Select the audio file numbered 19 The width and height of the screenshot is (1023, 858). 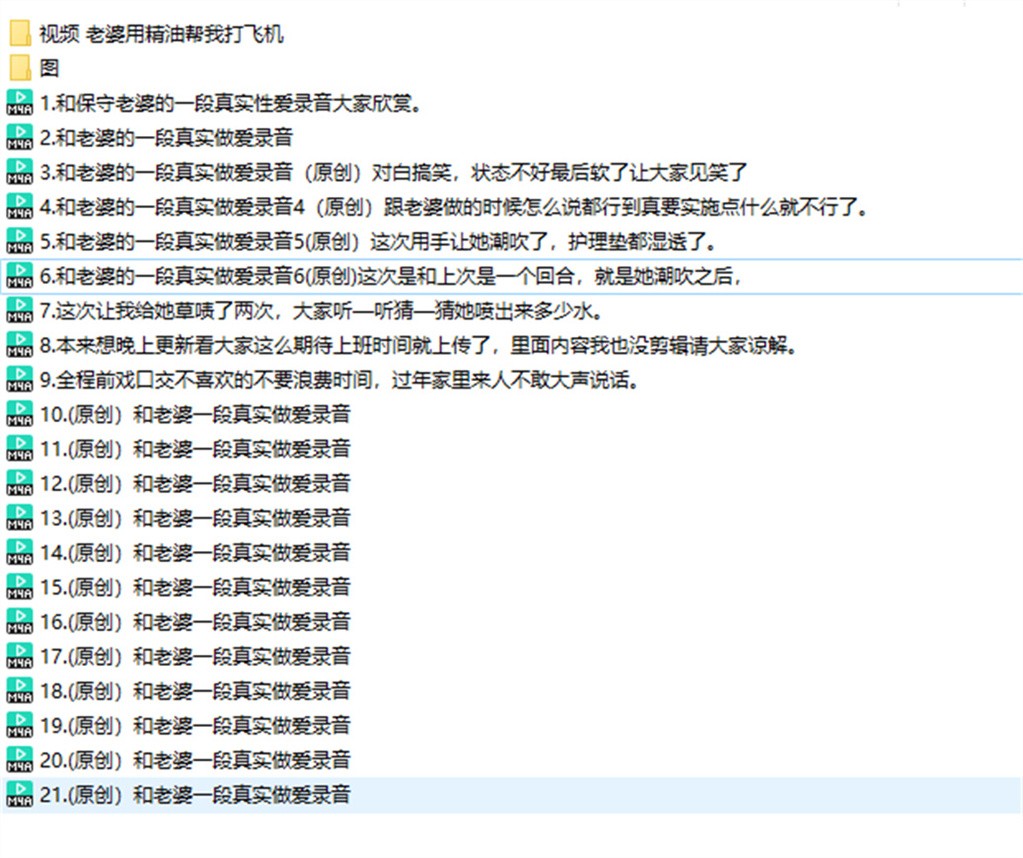pos(180,725)
